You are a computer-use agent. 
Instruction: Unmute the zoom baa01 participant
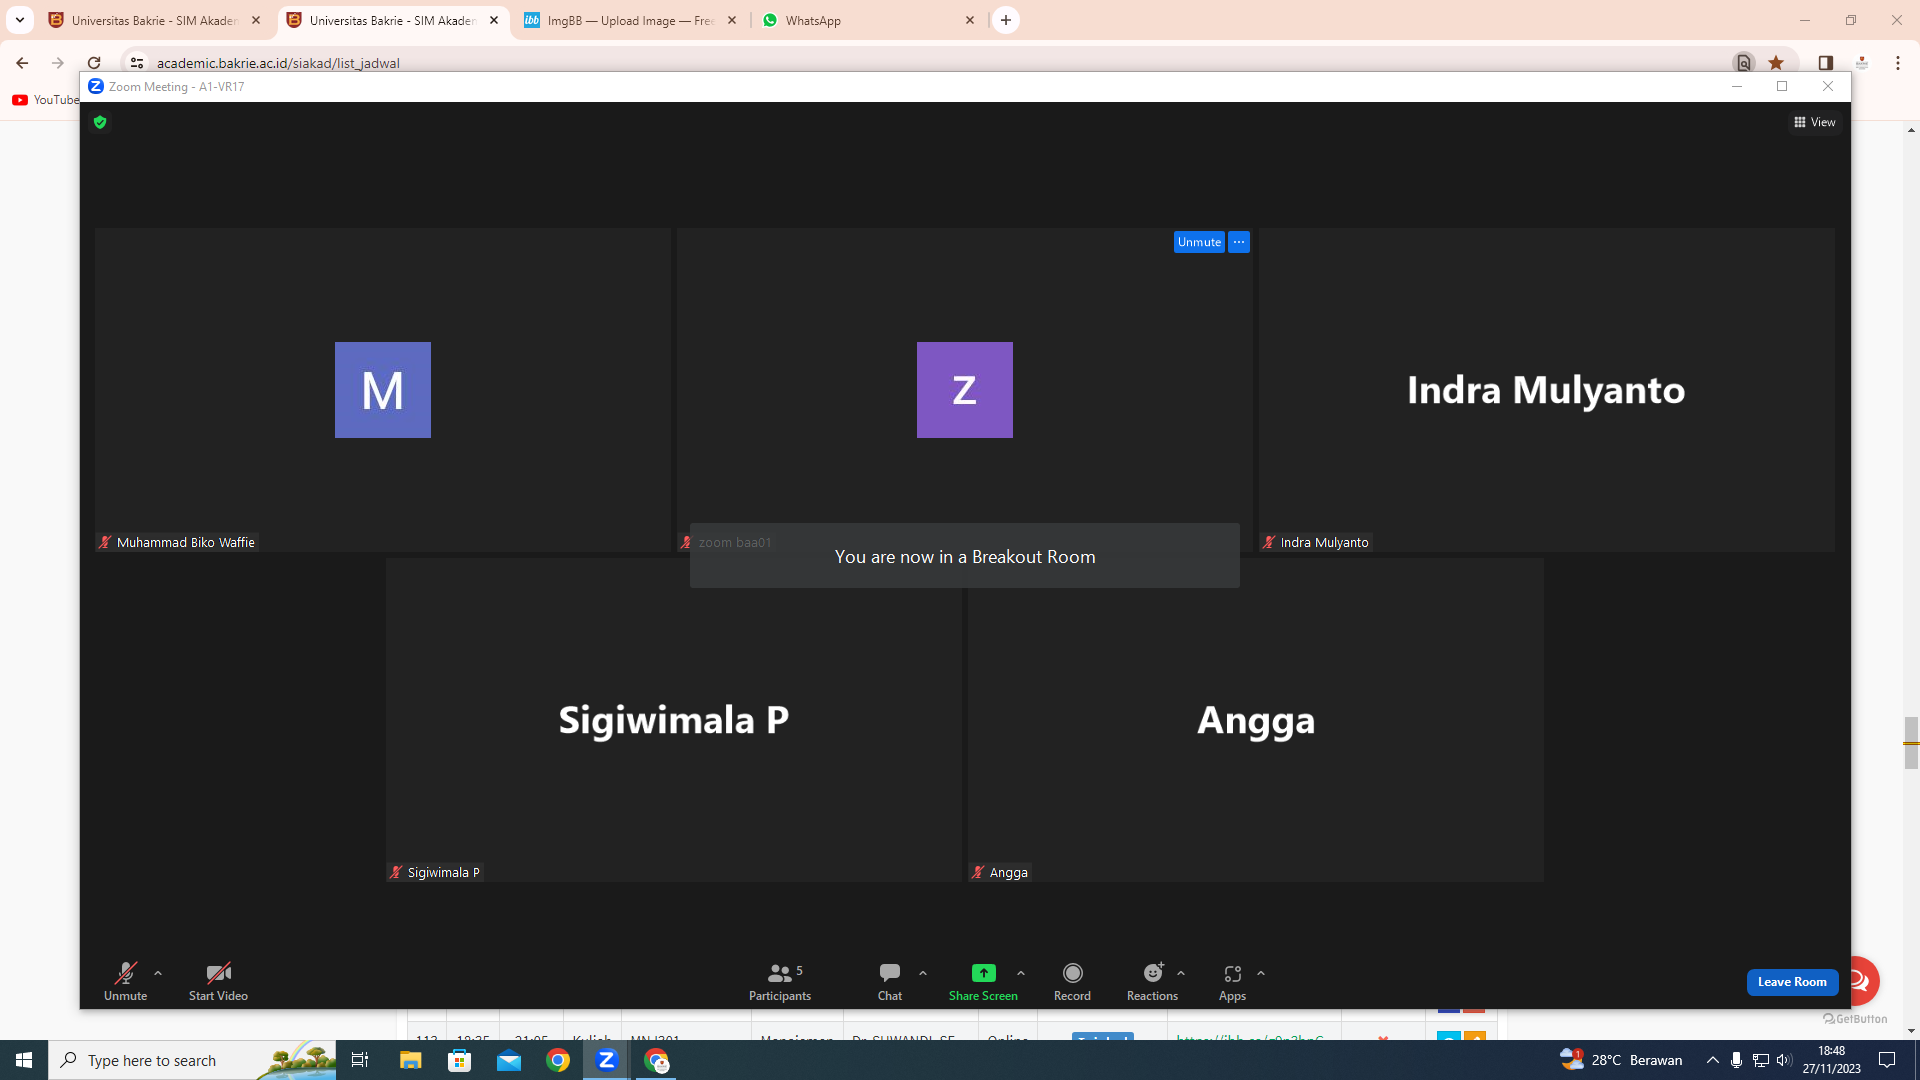coord(1199,242)
